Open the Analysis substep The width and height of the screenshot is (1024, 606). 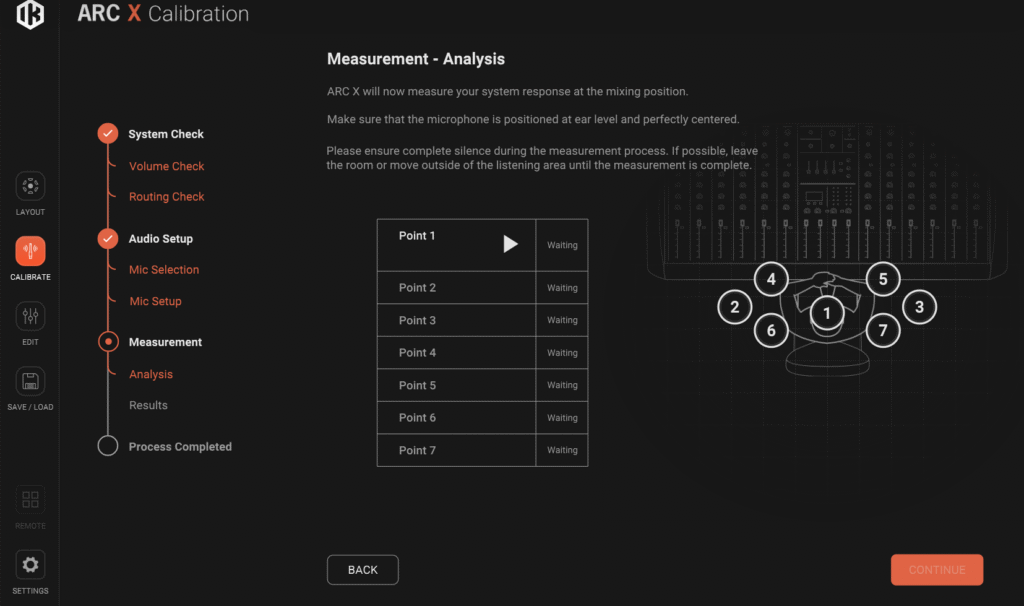click(x=151, y=374)
